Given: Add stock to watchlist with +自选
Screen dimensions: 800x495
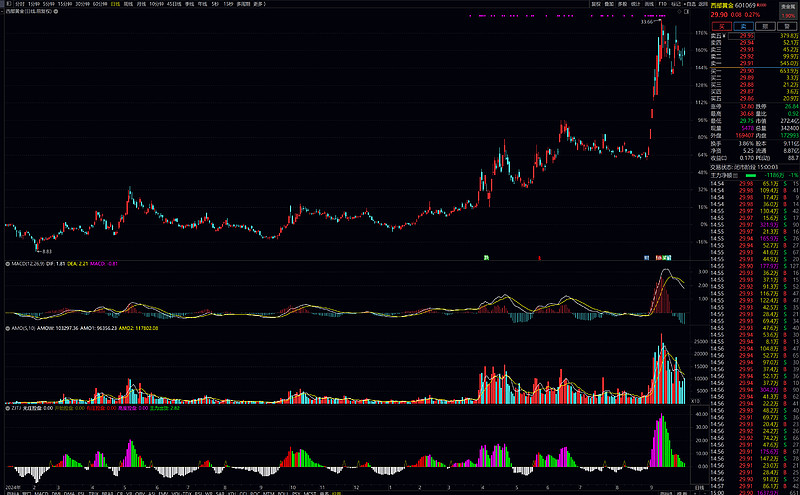Looking at the screenshot, I should coord(690,4).
